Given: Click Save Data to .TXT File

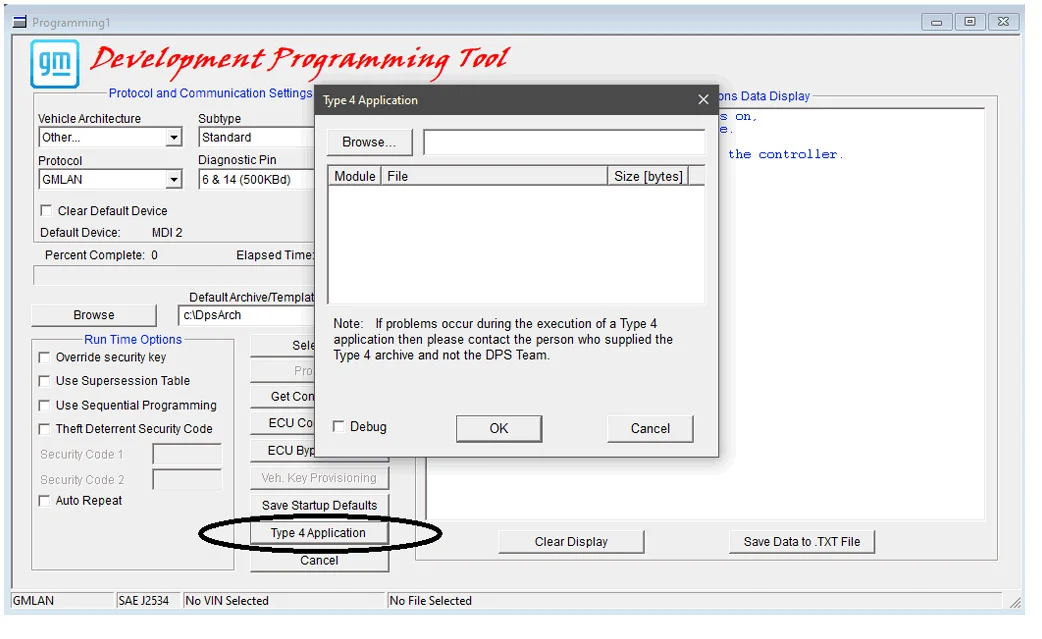Looking at the screenshot, I should [x=801, y=541].
